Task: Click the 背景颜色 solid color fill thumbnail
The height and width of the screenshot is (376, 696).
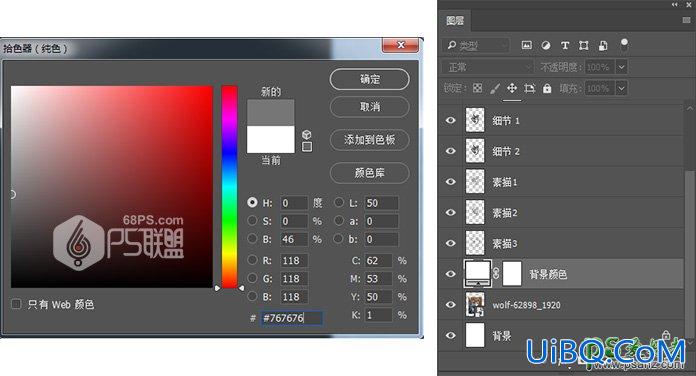Action: [x=478, y=273]
